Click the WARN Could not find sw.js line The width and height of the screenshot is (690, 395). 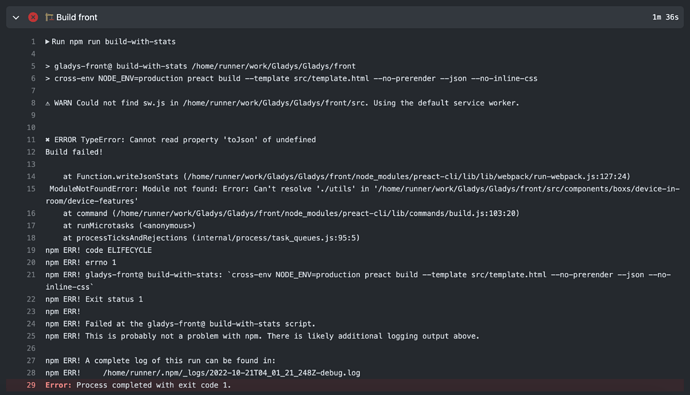click(x=282, y=103)
